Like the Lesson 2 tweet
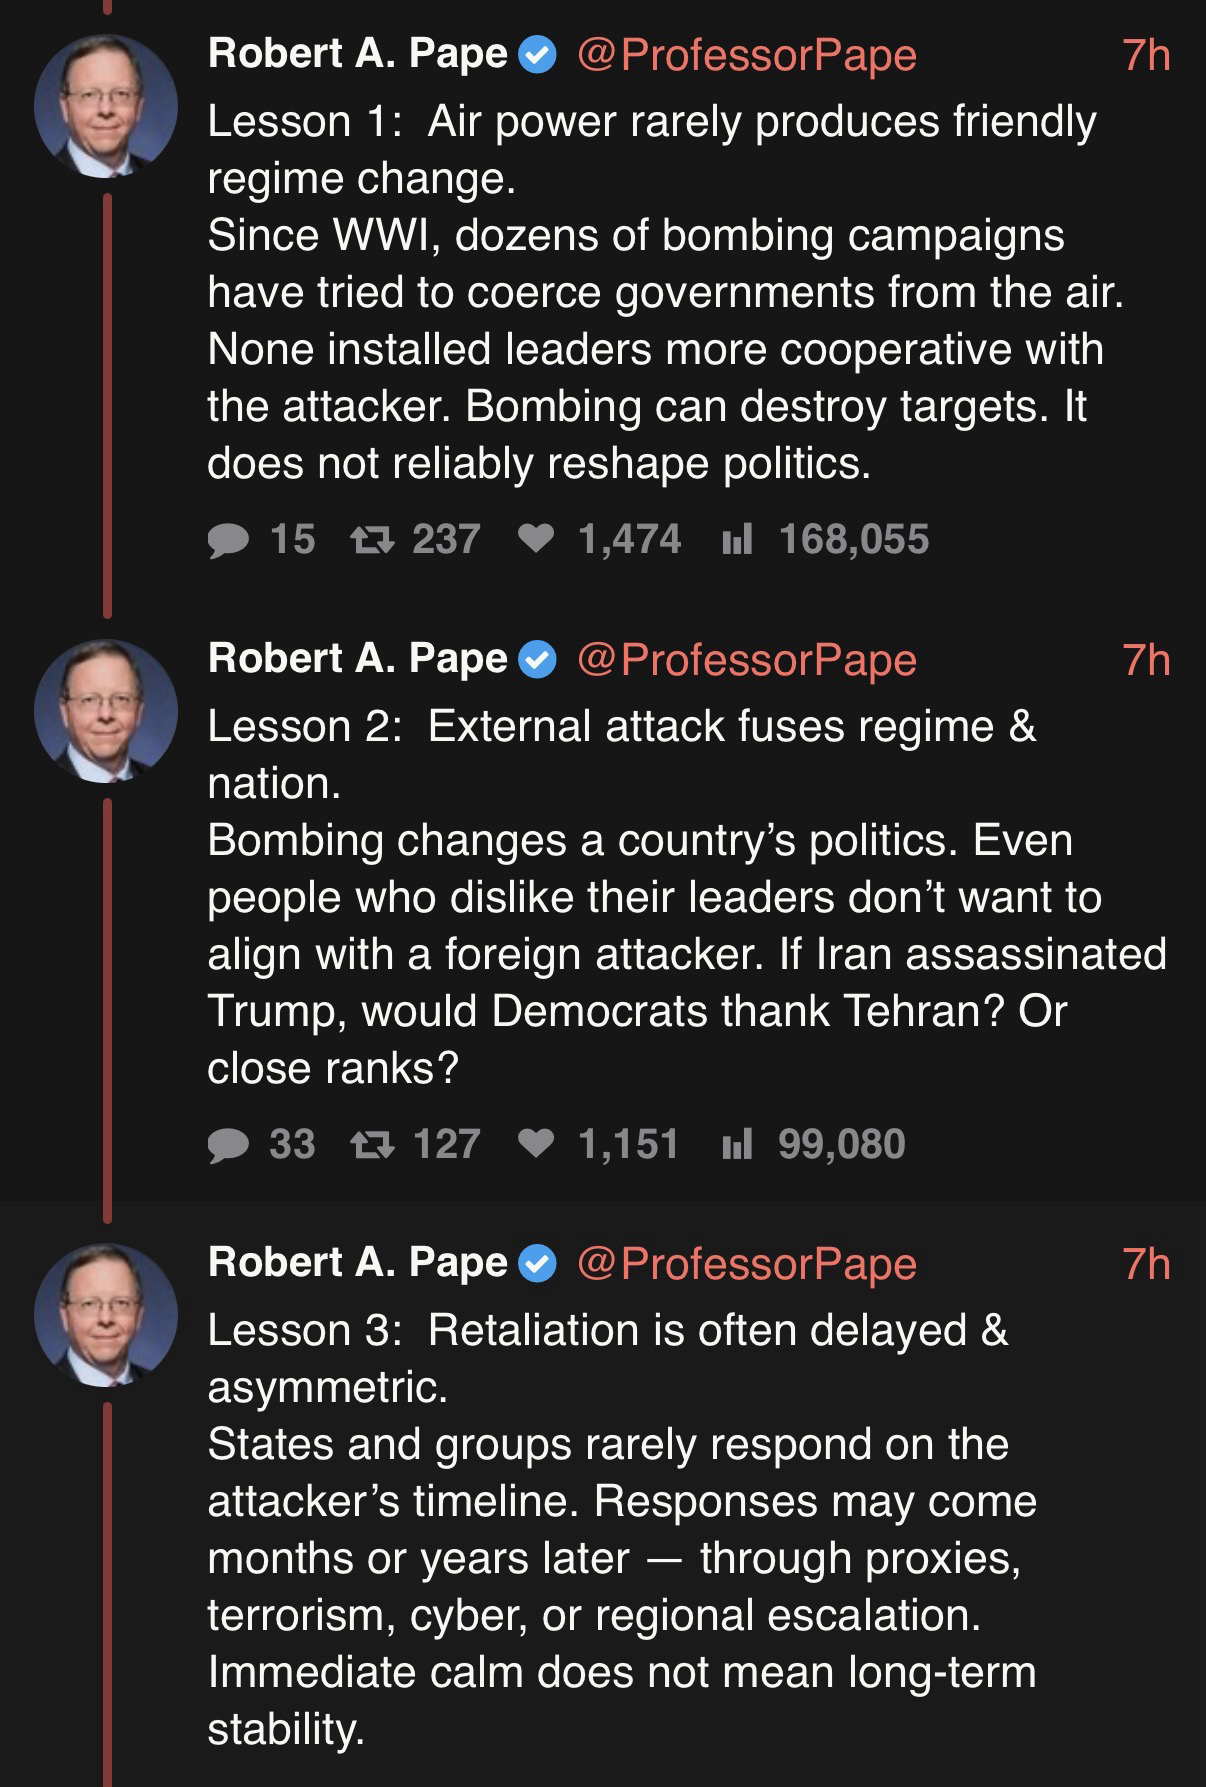Image resolution: width=1206 pixels, height=1787 pixels. point(537,1144)
